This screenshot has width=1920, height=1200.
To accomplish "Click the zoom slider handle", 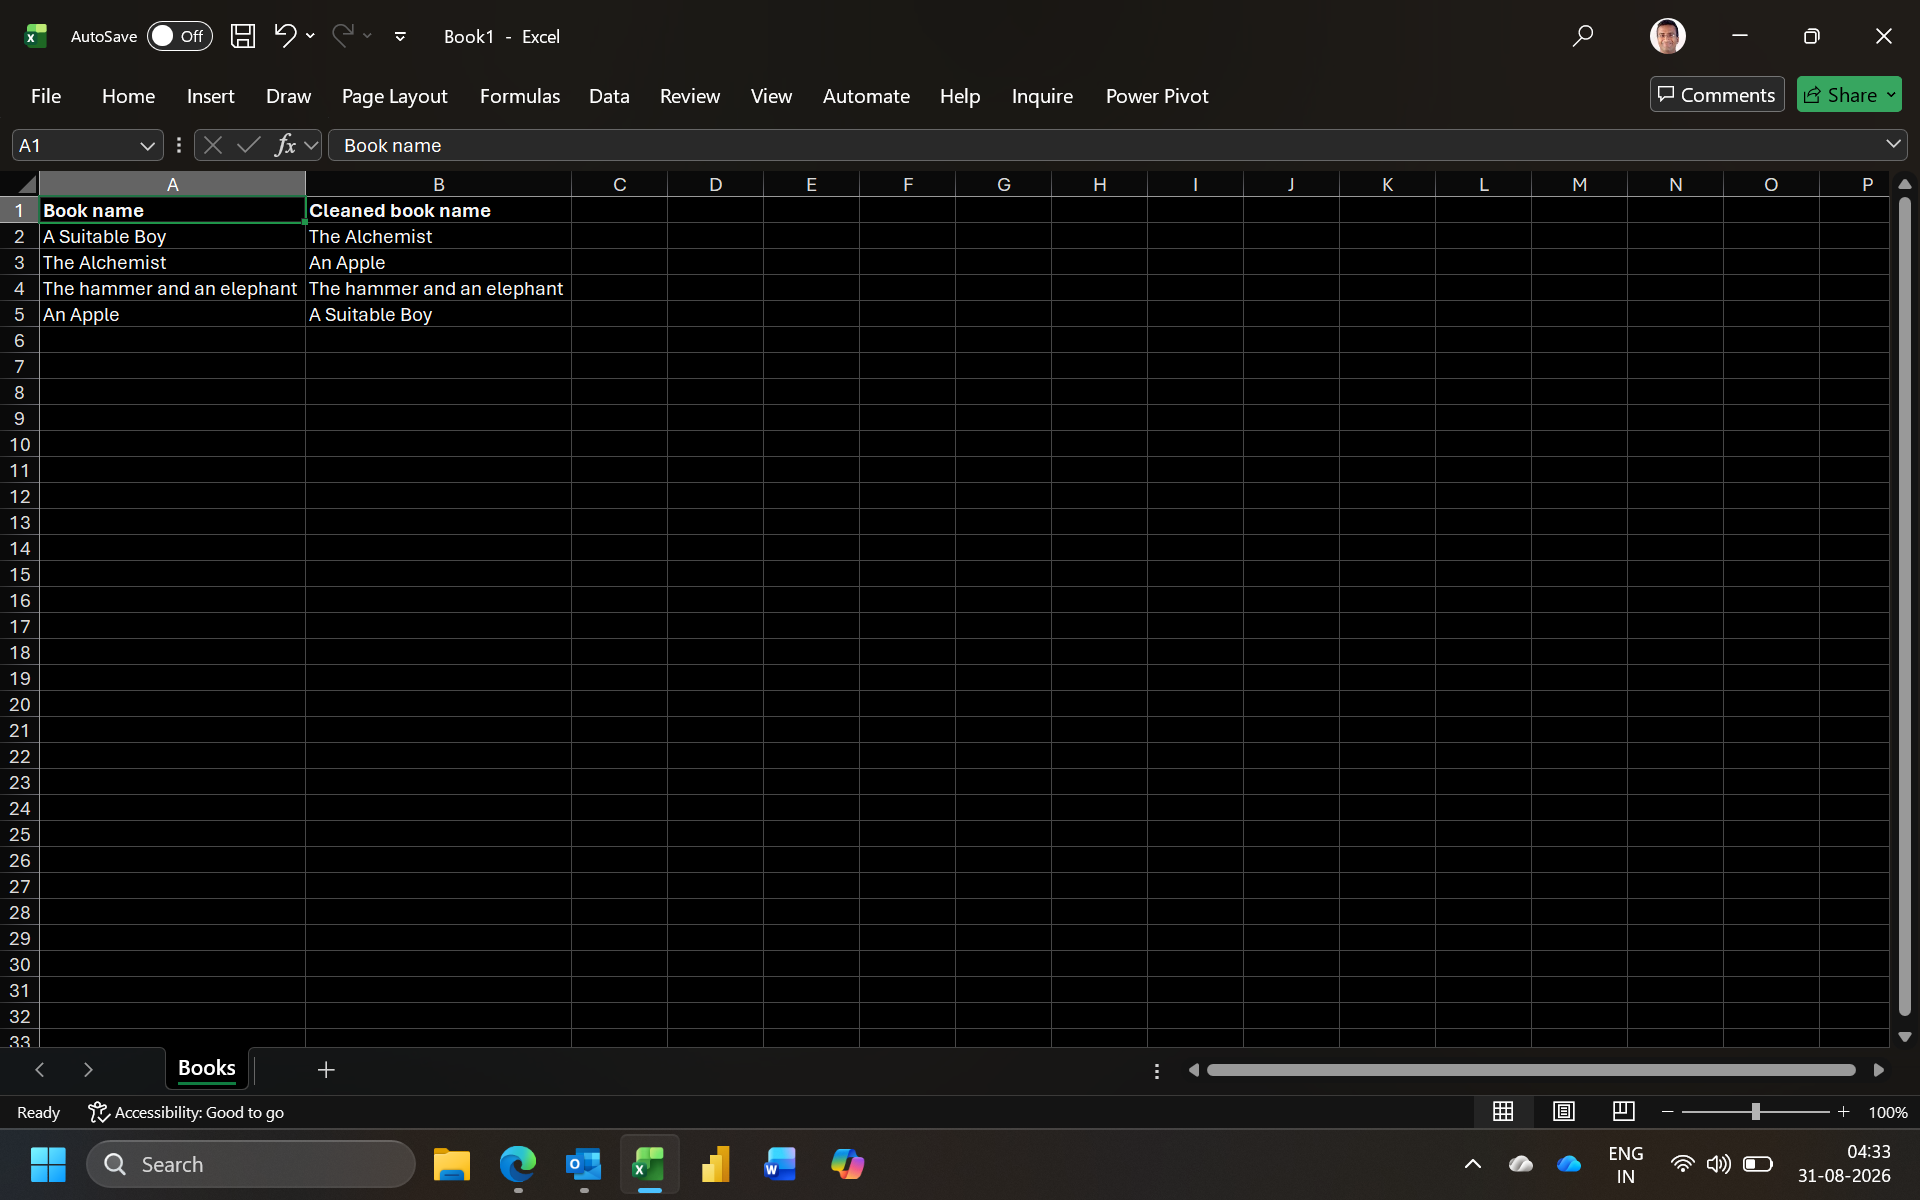I will pyautogui.click(x=1756, y=1112).
